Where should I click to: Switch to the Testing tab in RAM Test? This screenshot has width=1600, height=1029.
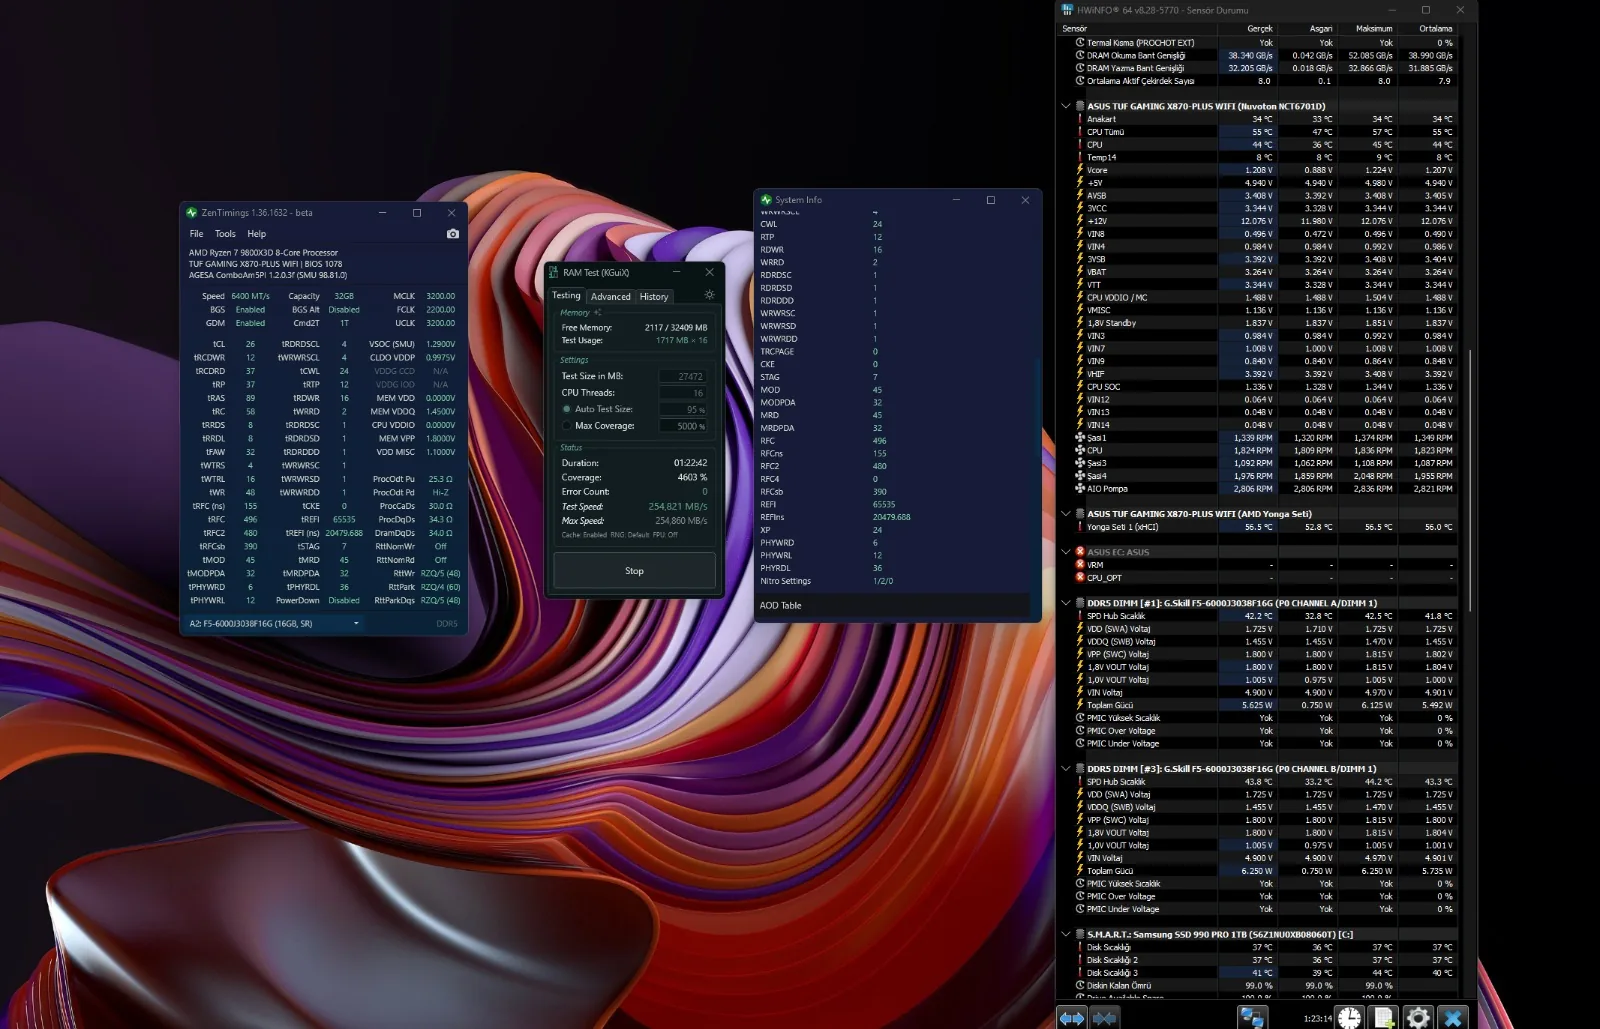click(566, 296)
